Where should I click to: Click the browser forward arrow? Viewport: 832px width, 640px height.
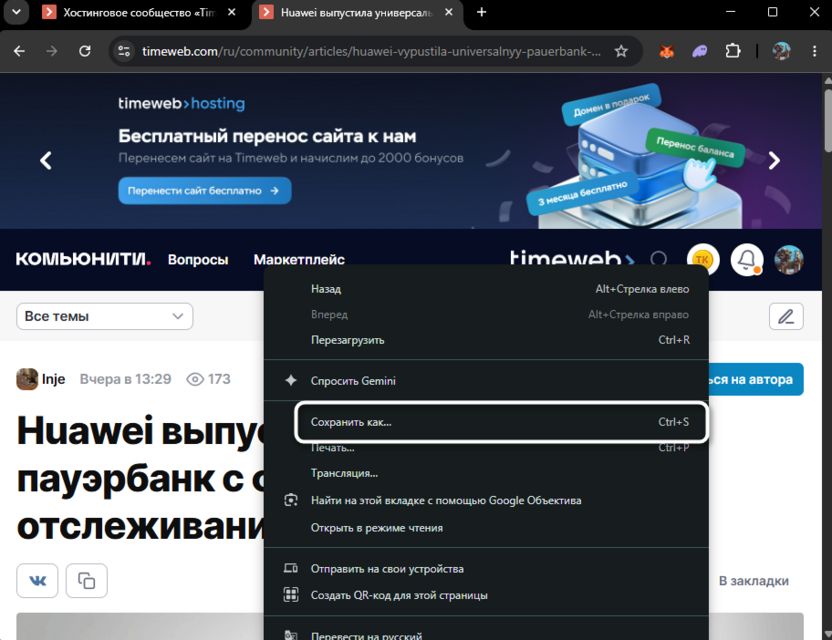[51, 51]
